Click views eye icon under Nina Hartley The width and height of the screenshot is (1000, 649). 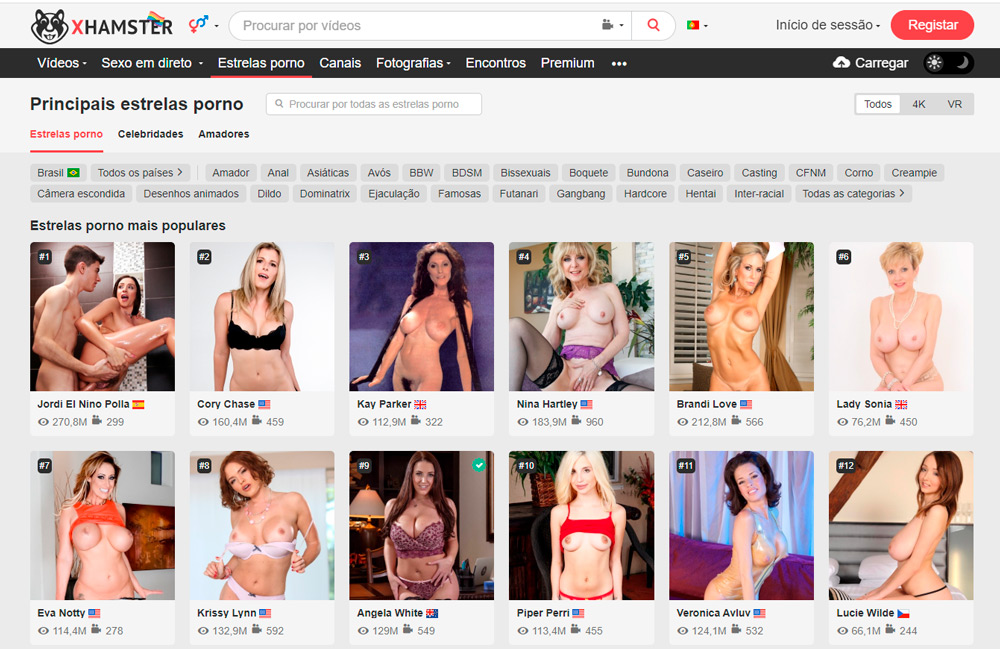pyautogui.click(x=522, y=422)
